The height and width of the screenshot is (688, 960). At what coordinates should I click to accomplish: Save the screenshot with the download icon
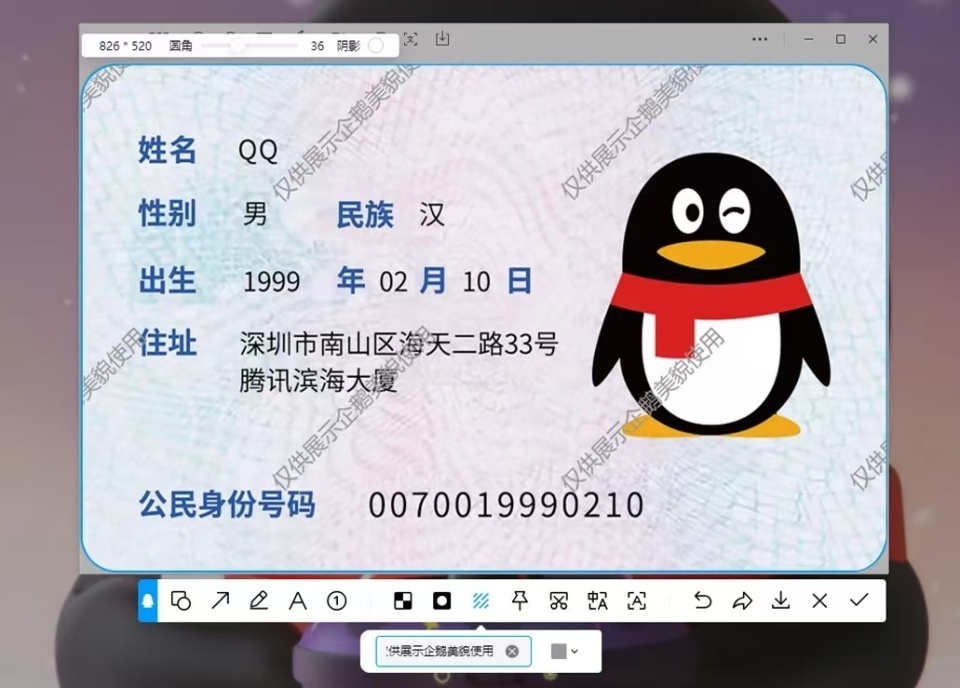pyautogui.click(x=782, y=601)
